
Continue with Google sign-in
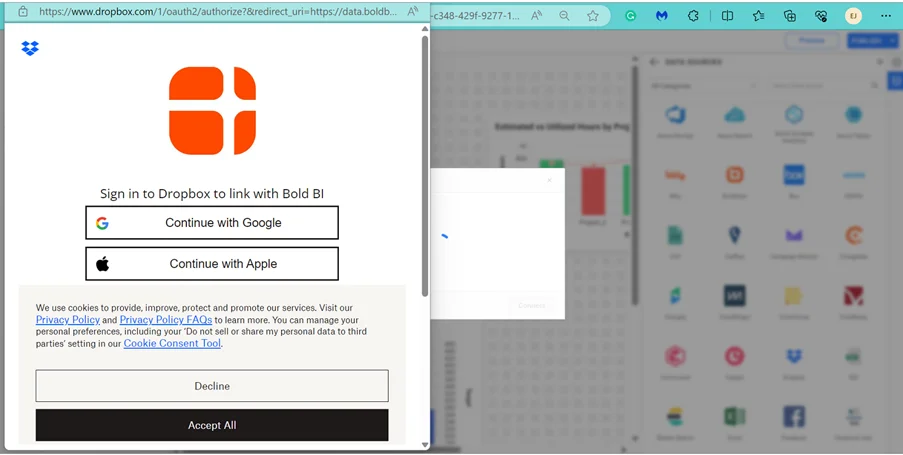212,223
